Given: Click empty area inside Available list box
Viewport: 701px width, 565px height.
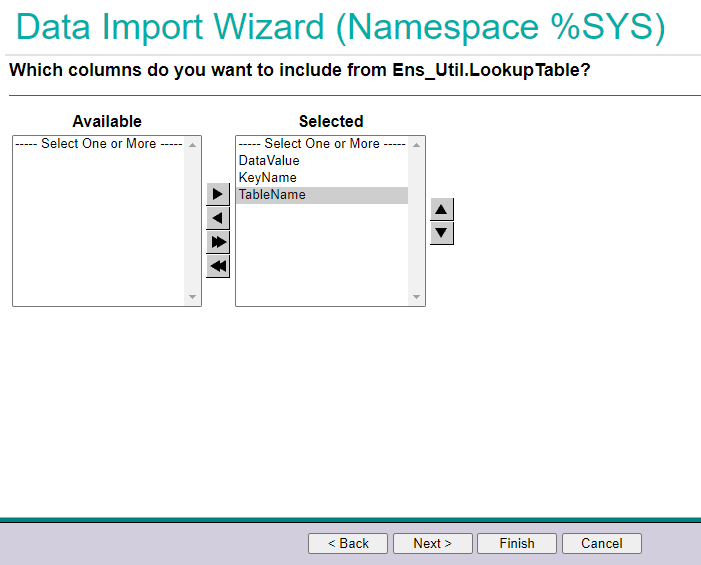Looking at the screenshot, I should click(x=98, y=230).
